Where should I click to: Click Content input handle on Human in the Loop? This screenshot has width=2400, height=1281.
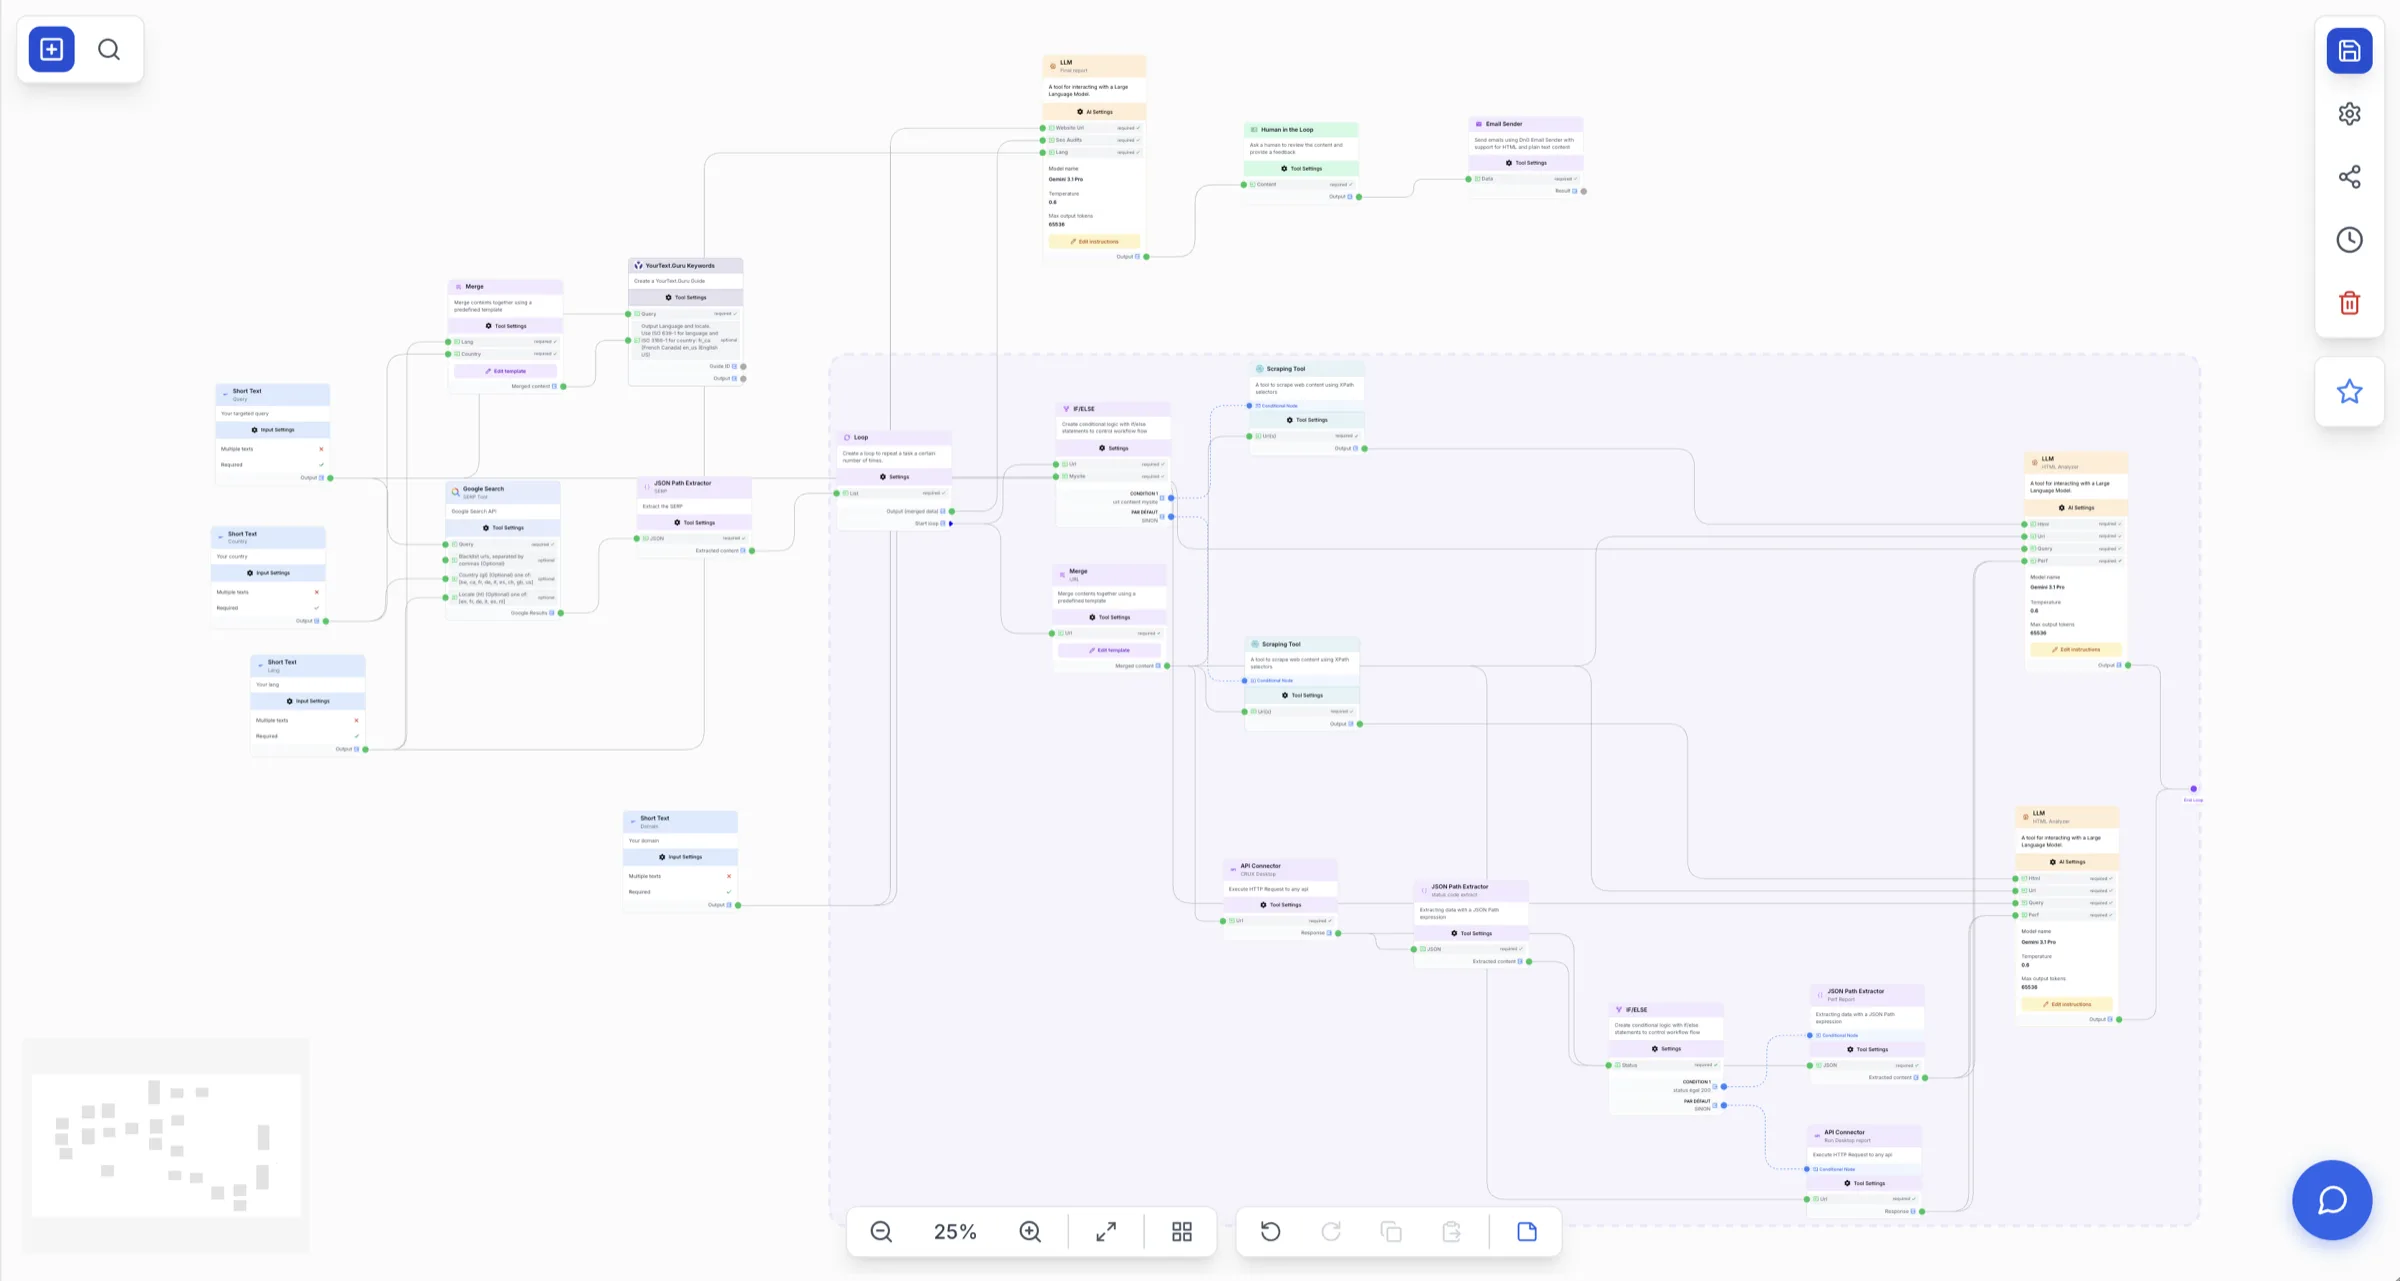click(x=1244, y=185)
